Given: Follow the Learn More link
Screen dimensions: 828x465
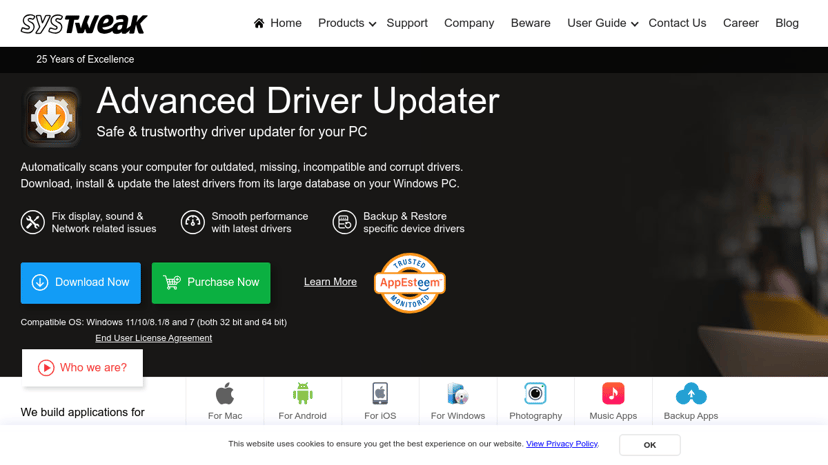Looking at the screenshot, I should point(331,282).
